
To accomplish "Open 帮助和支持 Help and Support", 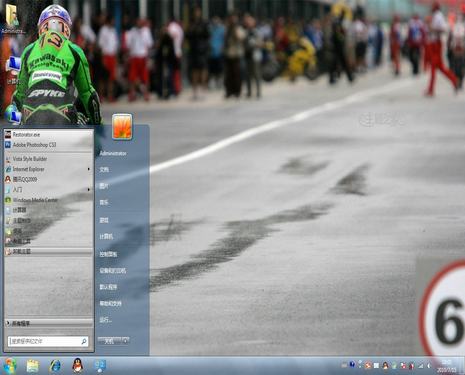I will coord(110,304).
